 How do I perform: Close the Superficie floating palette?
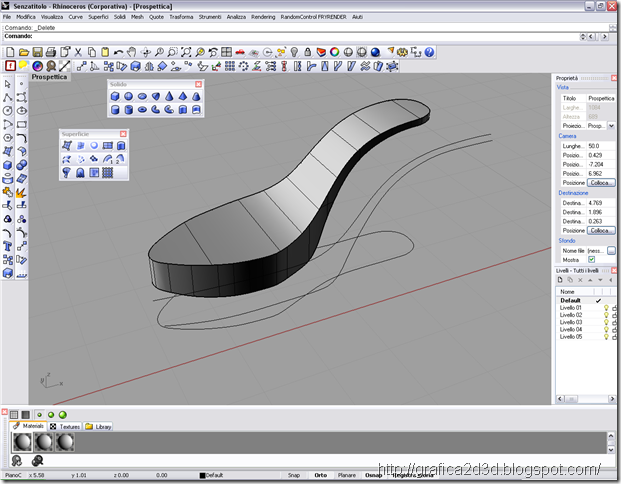(x=123, y=134)
